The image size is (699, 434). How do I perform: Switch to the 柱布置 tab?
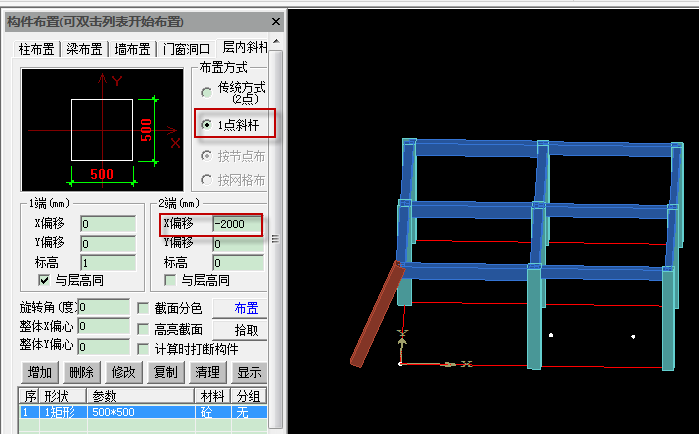[38, 49]
